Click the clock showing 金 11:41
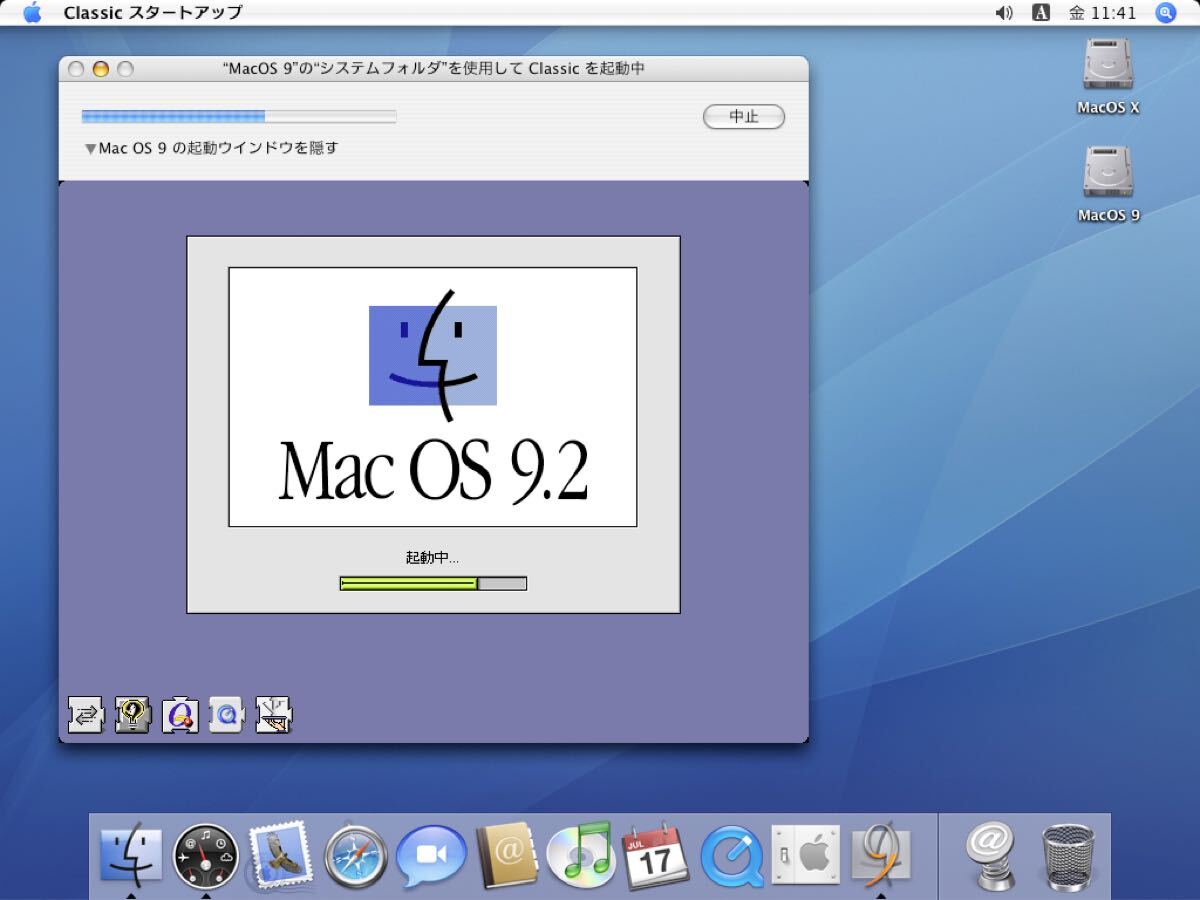 (1103, 13)
